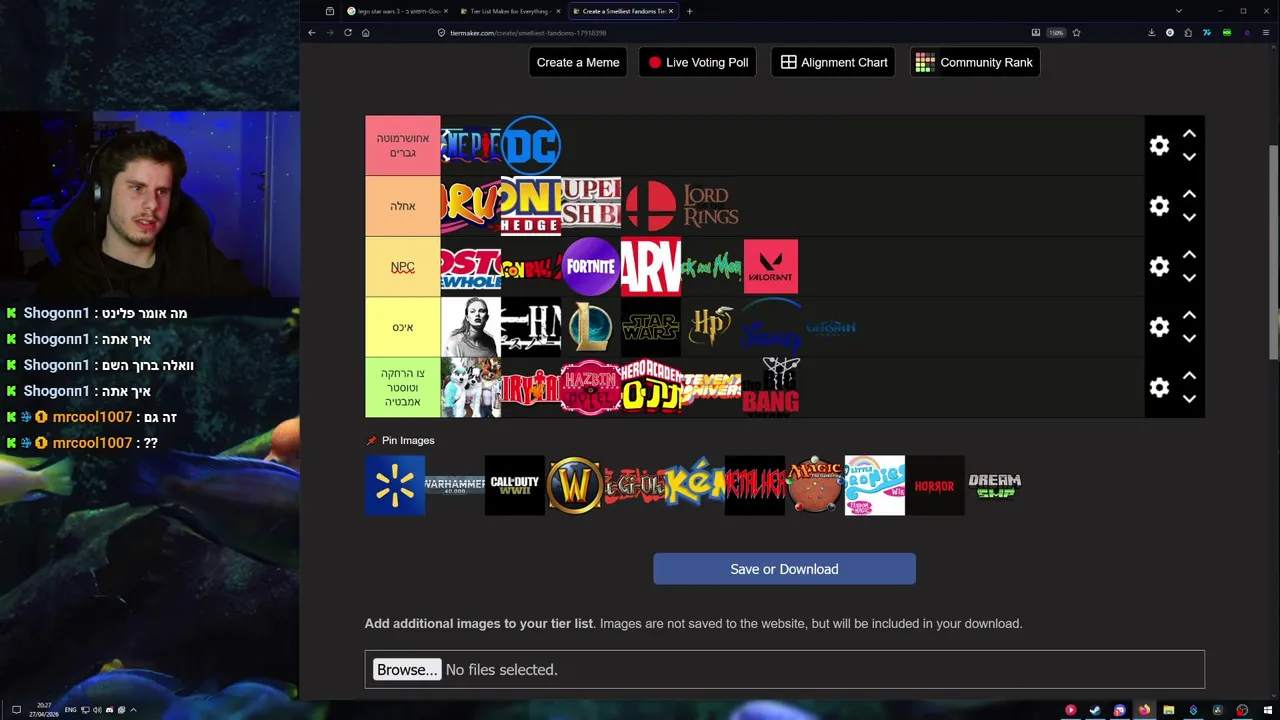The image size is (1280, 720).
Task: Open the browser downloads icon
Action: 1152,32
